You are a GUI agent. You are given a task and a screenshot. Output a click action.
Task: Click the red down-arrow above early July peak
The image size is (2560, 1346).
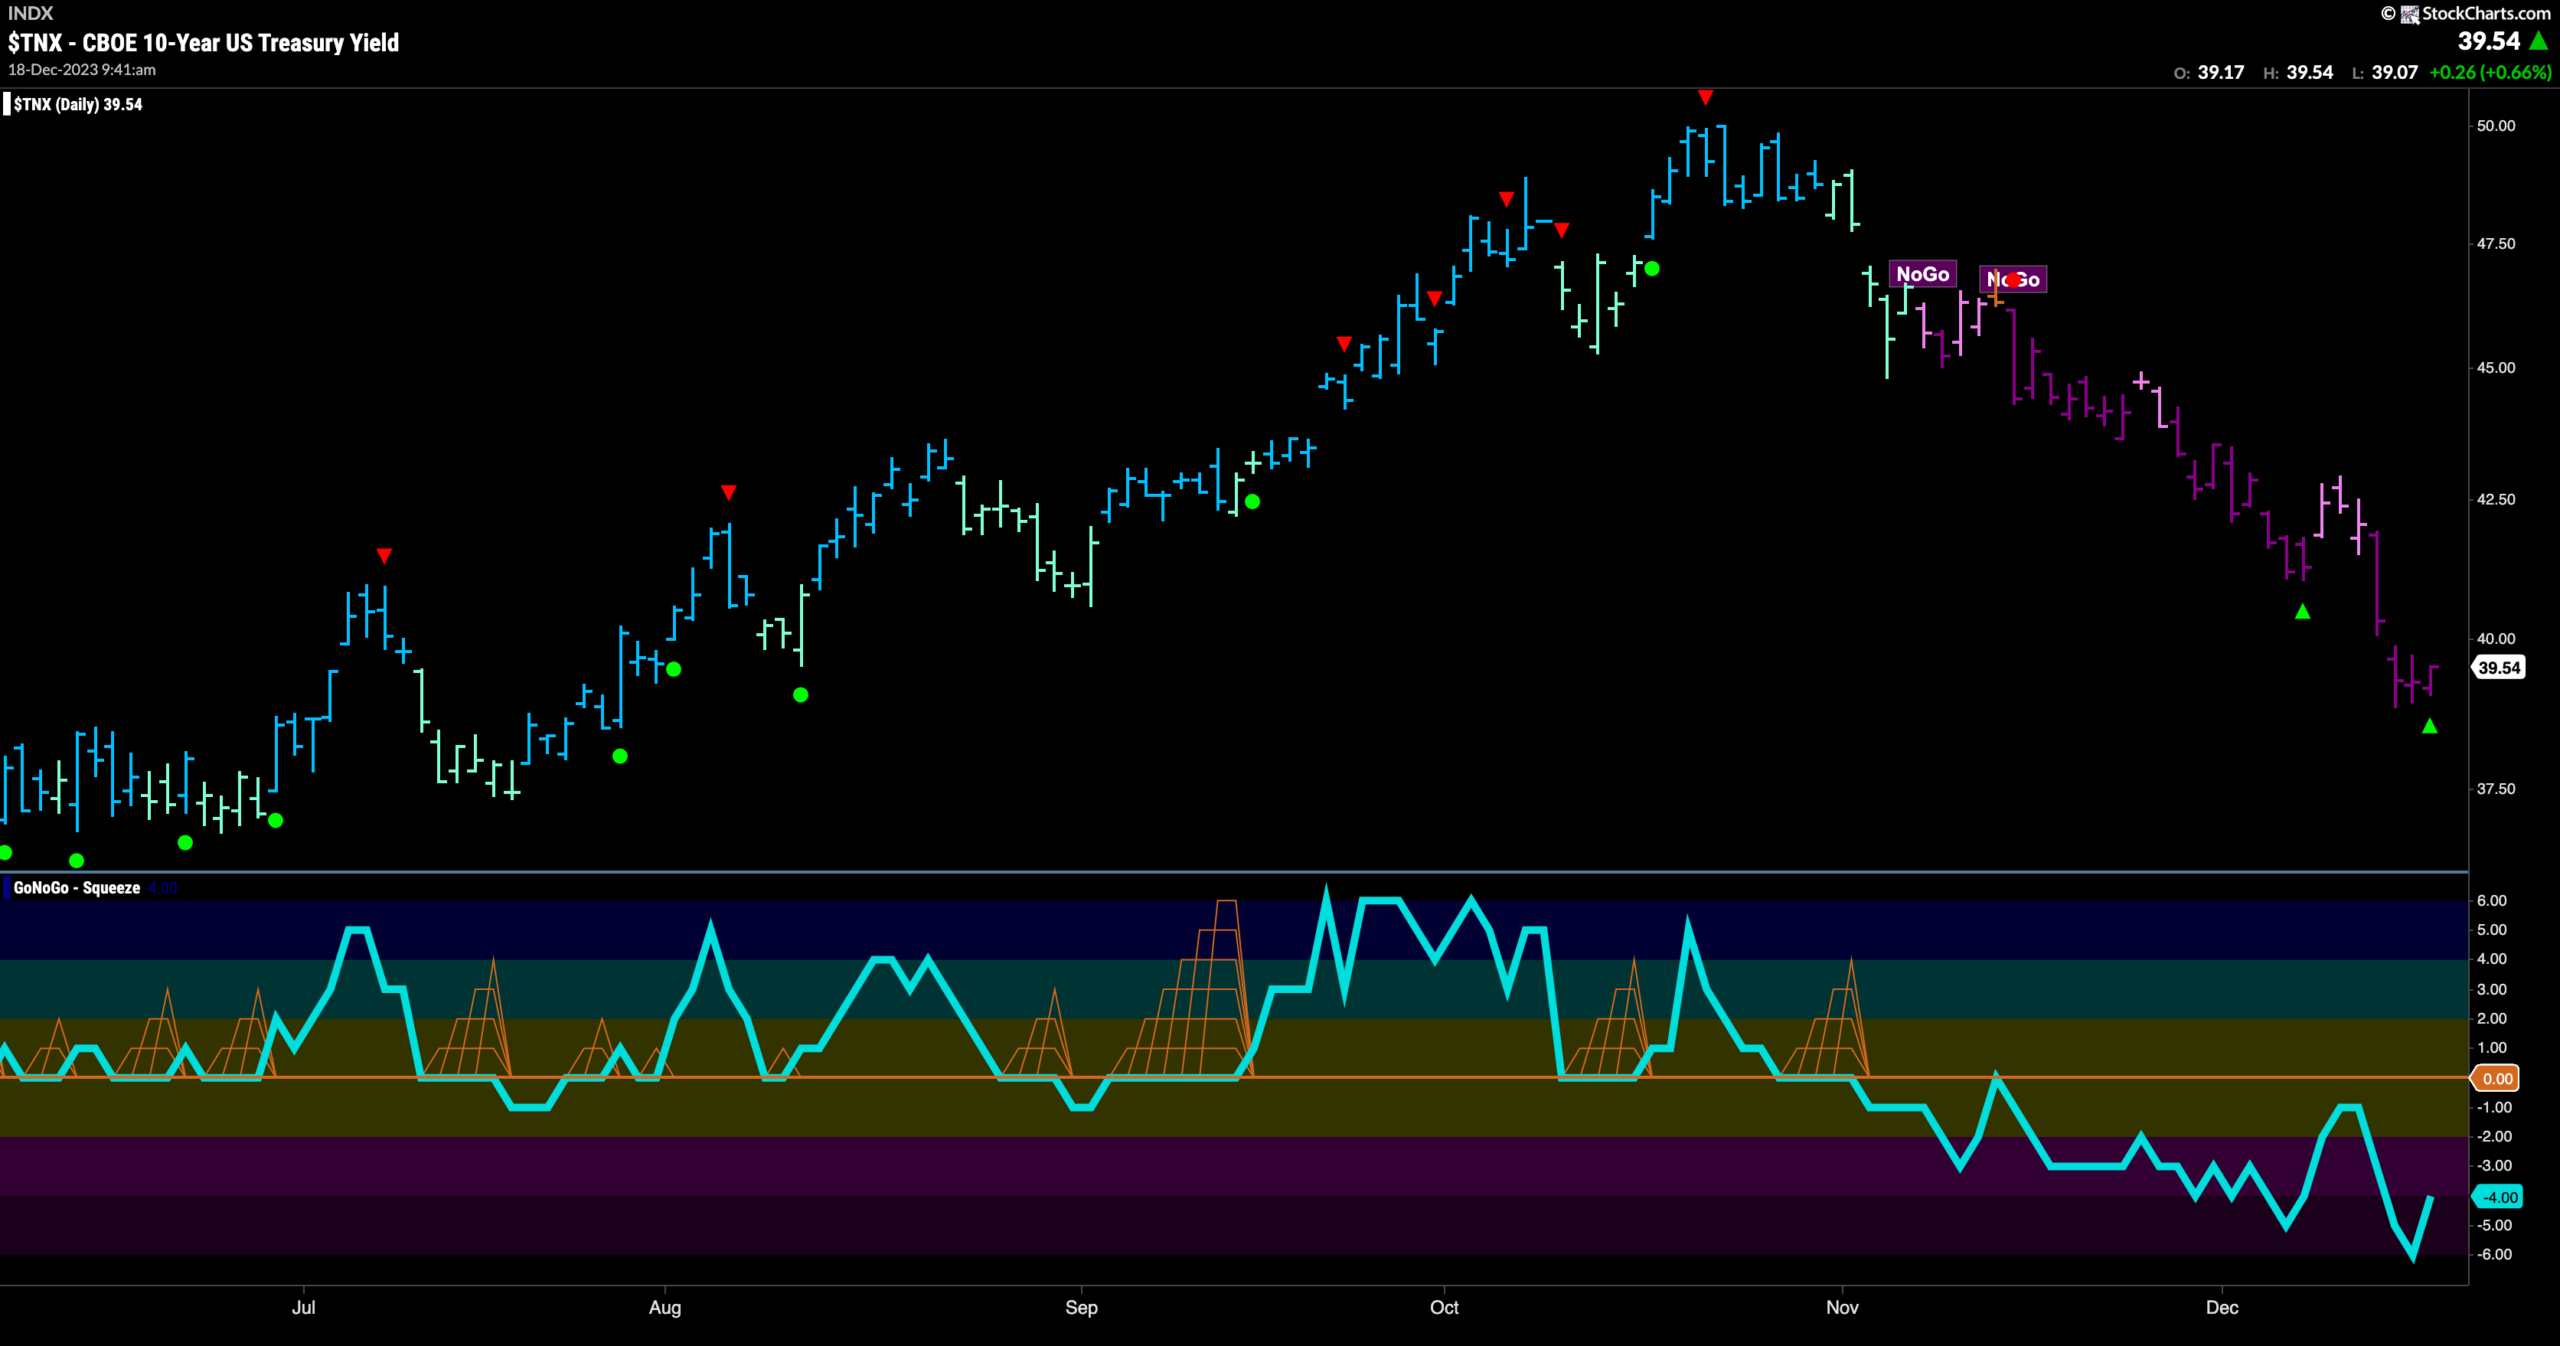pyautogui.click(x=384, y=555)
